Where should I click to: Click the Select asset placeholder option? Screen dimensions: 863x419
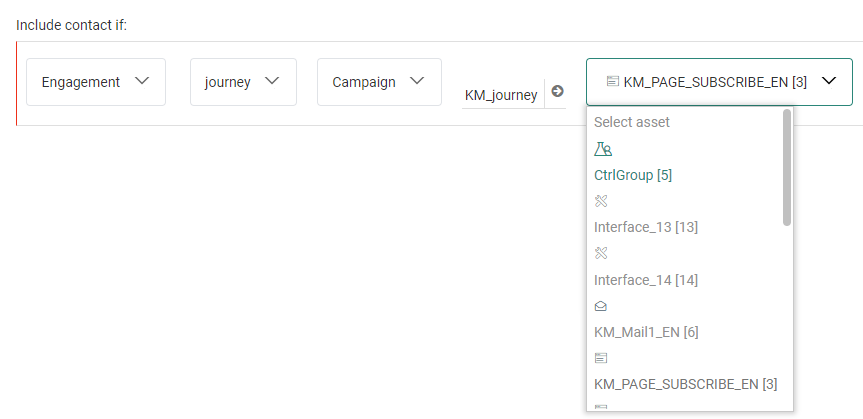tap(632, 122)
